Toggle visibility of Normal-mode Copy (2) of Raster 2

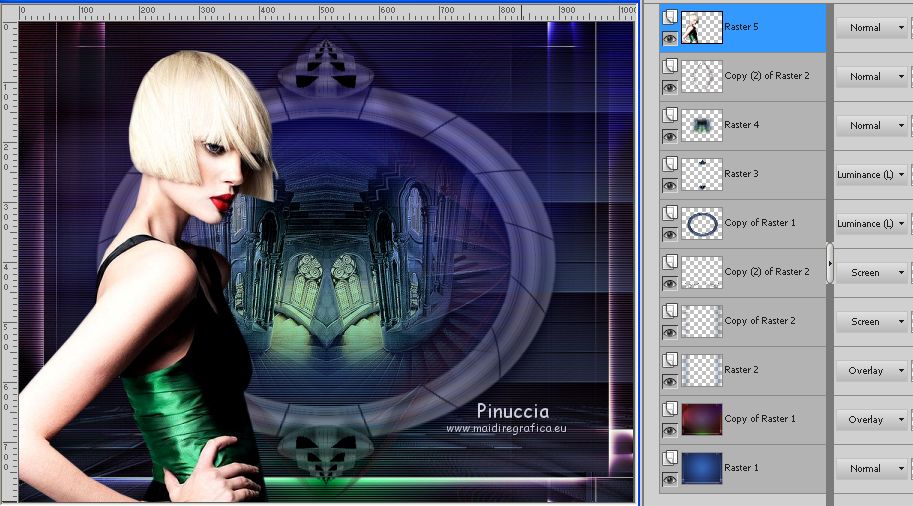(670, 87)
